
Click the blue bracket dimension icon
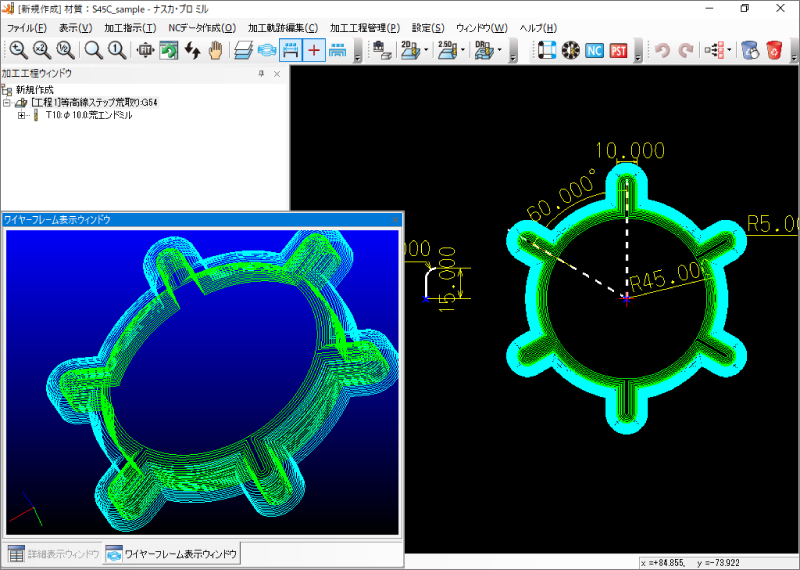point(337,50)
